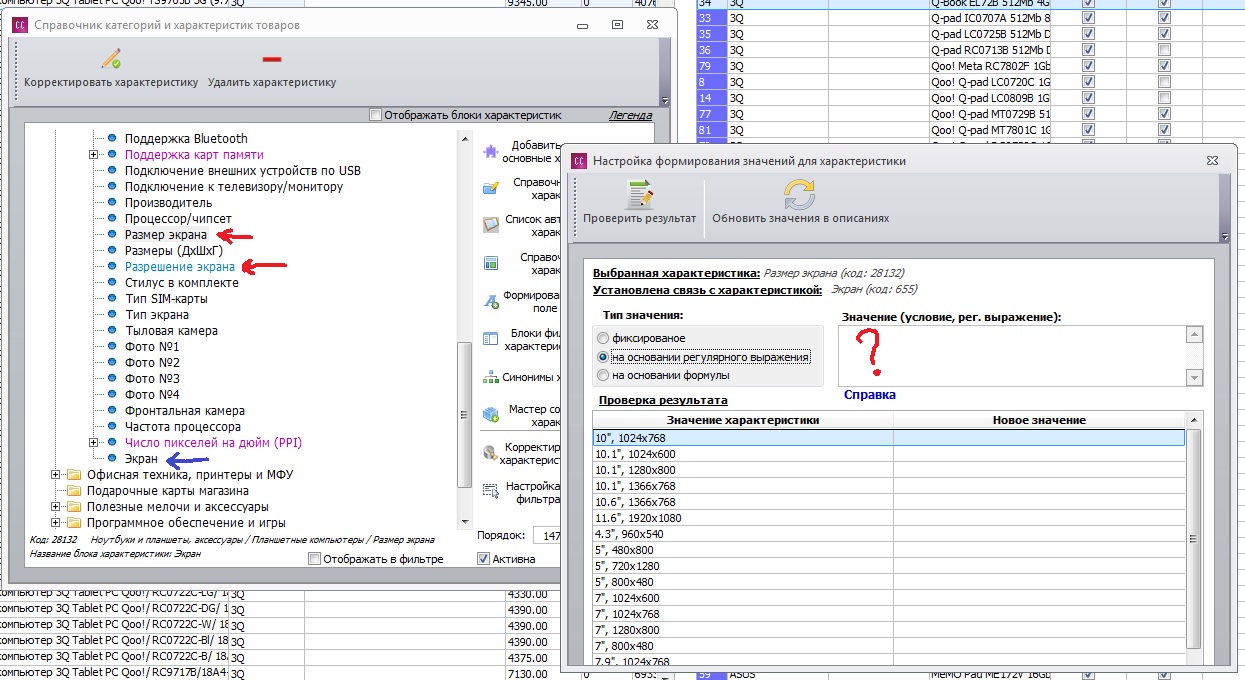Screen dimensions: 1245x680
Task: Click the characteristics tree vertical scrollbar thumb
Action: [463, 414]
